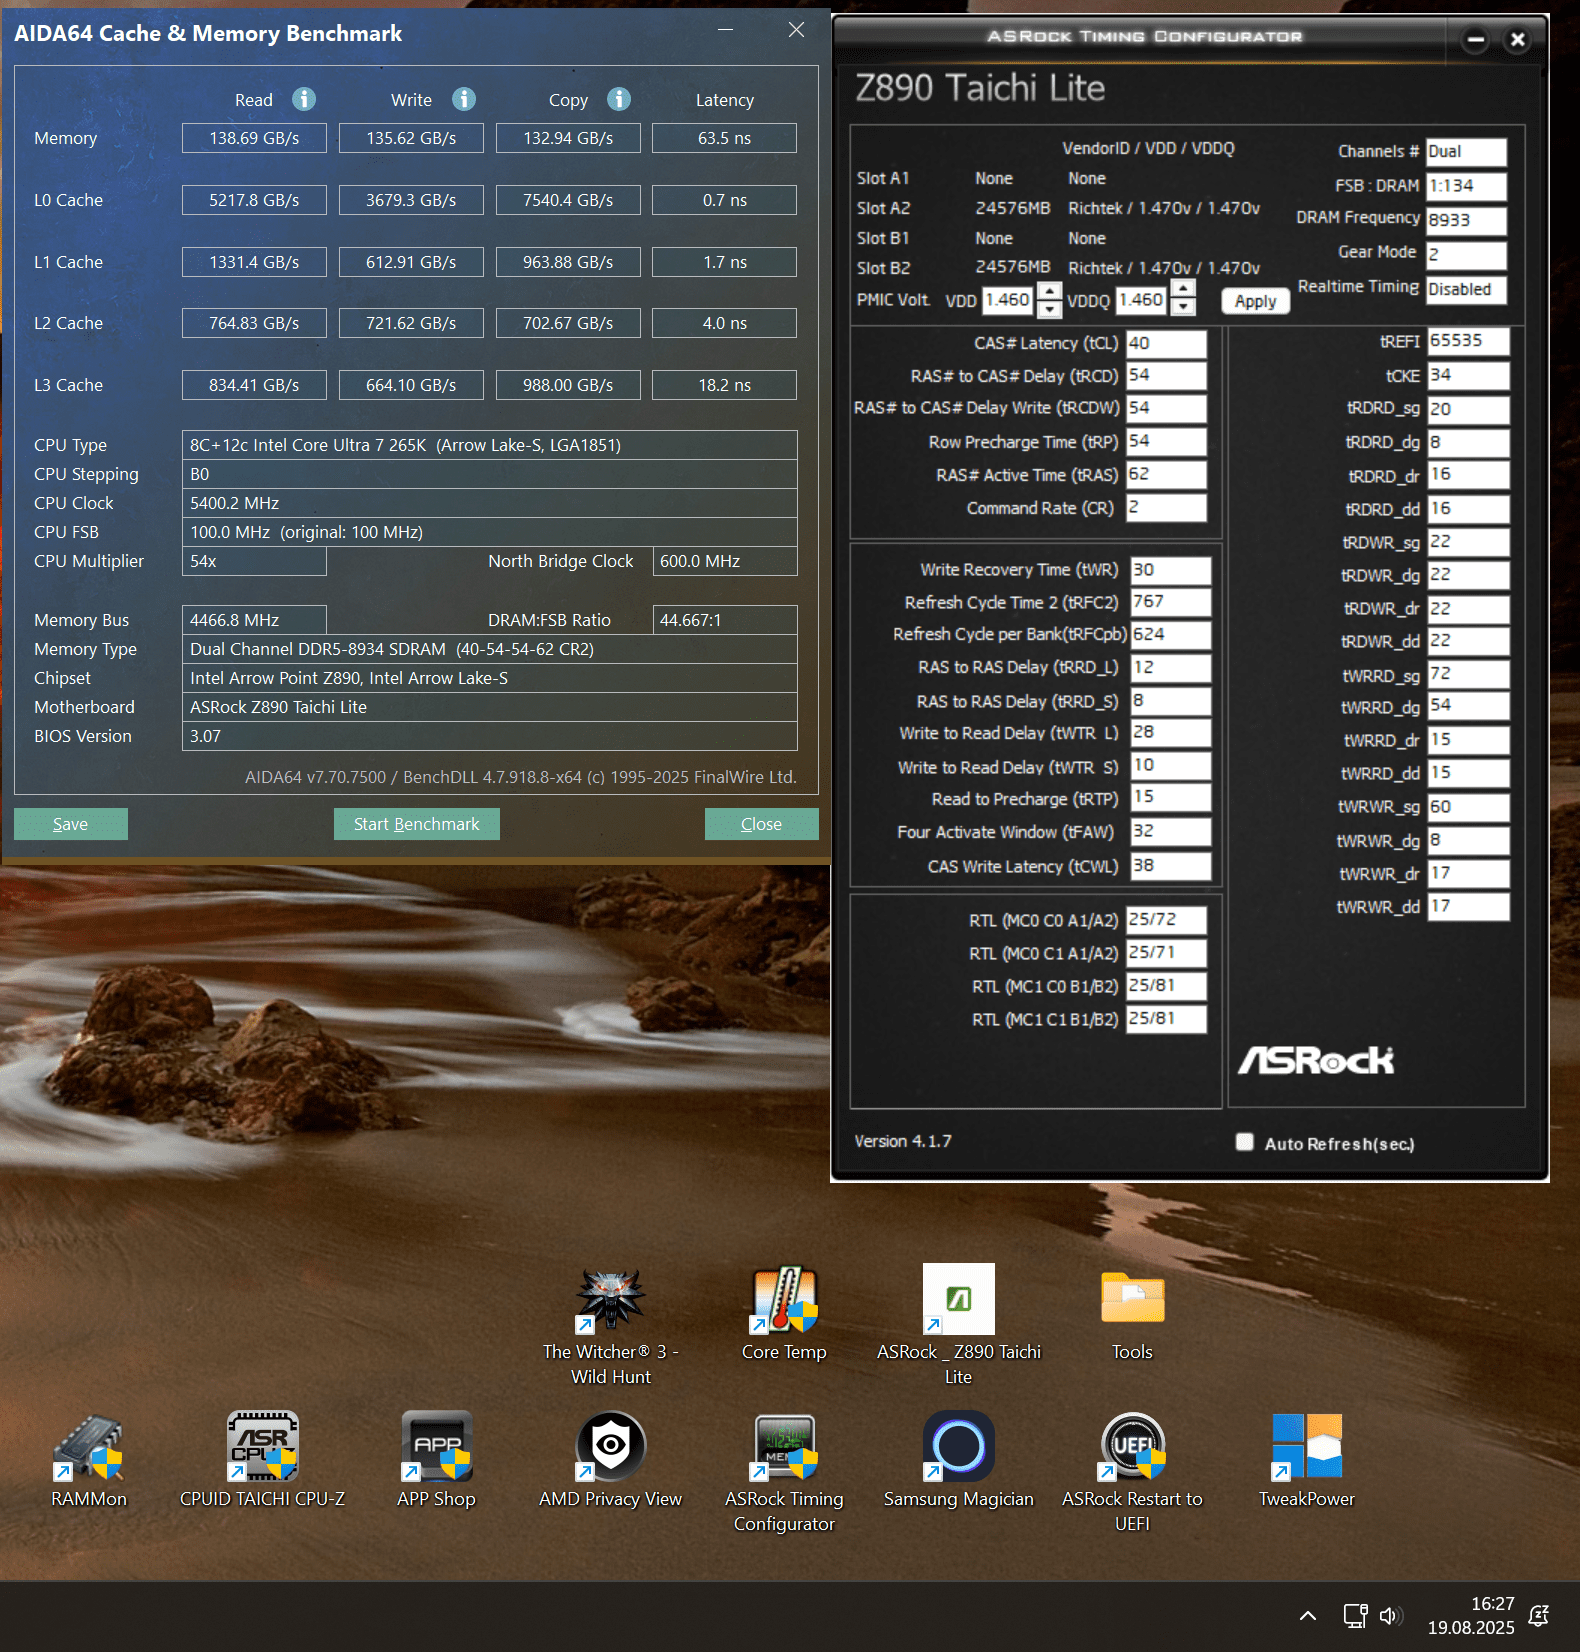Screen dimensions: 1580x1652
Task: Open CPUID TAICHI CPU-Z shortcut
Action: click(x=262, y=1461)
